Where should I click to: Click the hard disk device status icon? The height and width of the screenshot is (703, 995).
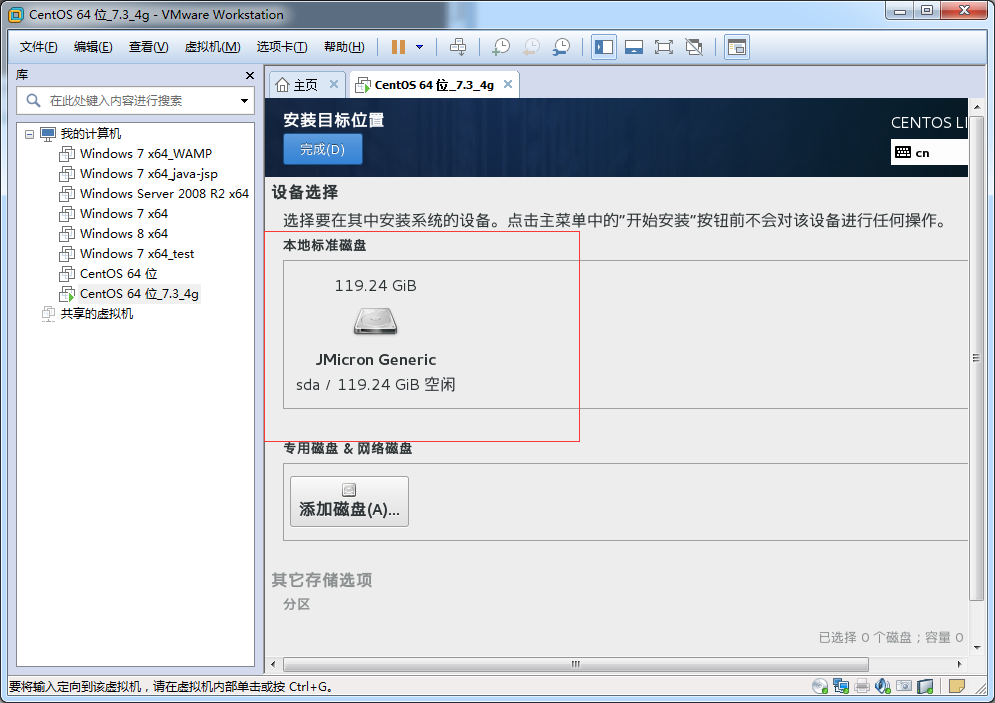click(x=925, y=686)
